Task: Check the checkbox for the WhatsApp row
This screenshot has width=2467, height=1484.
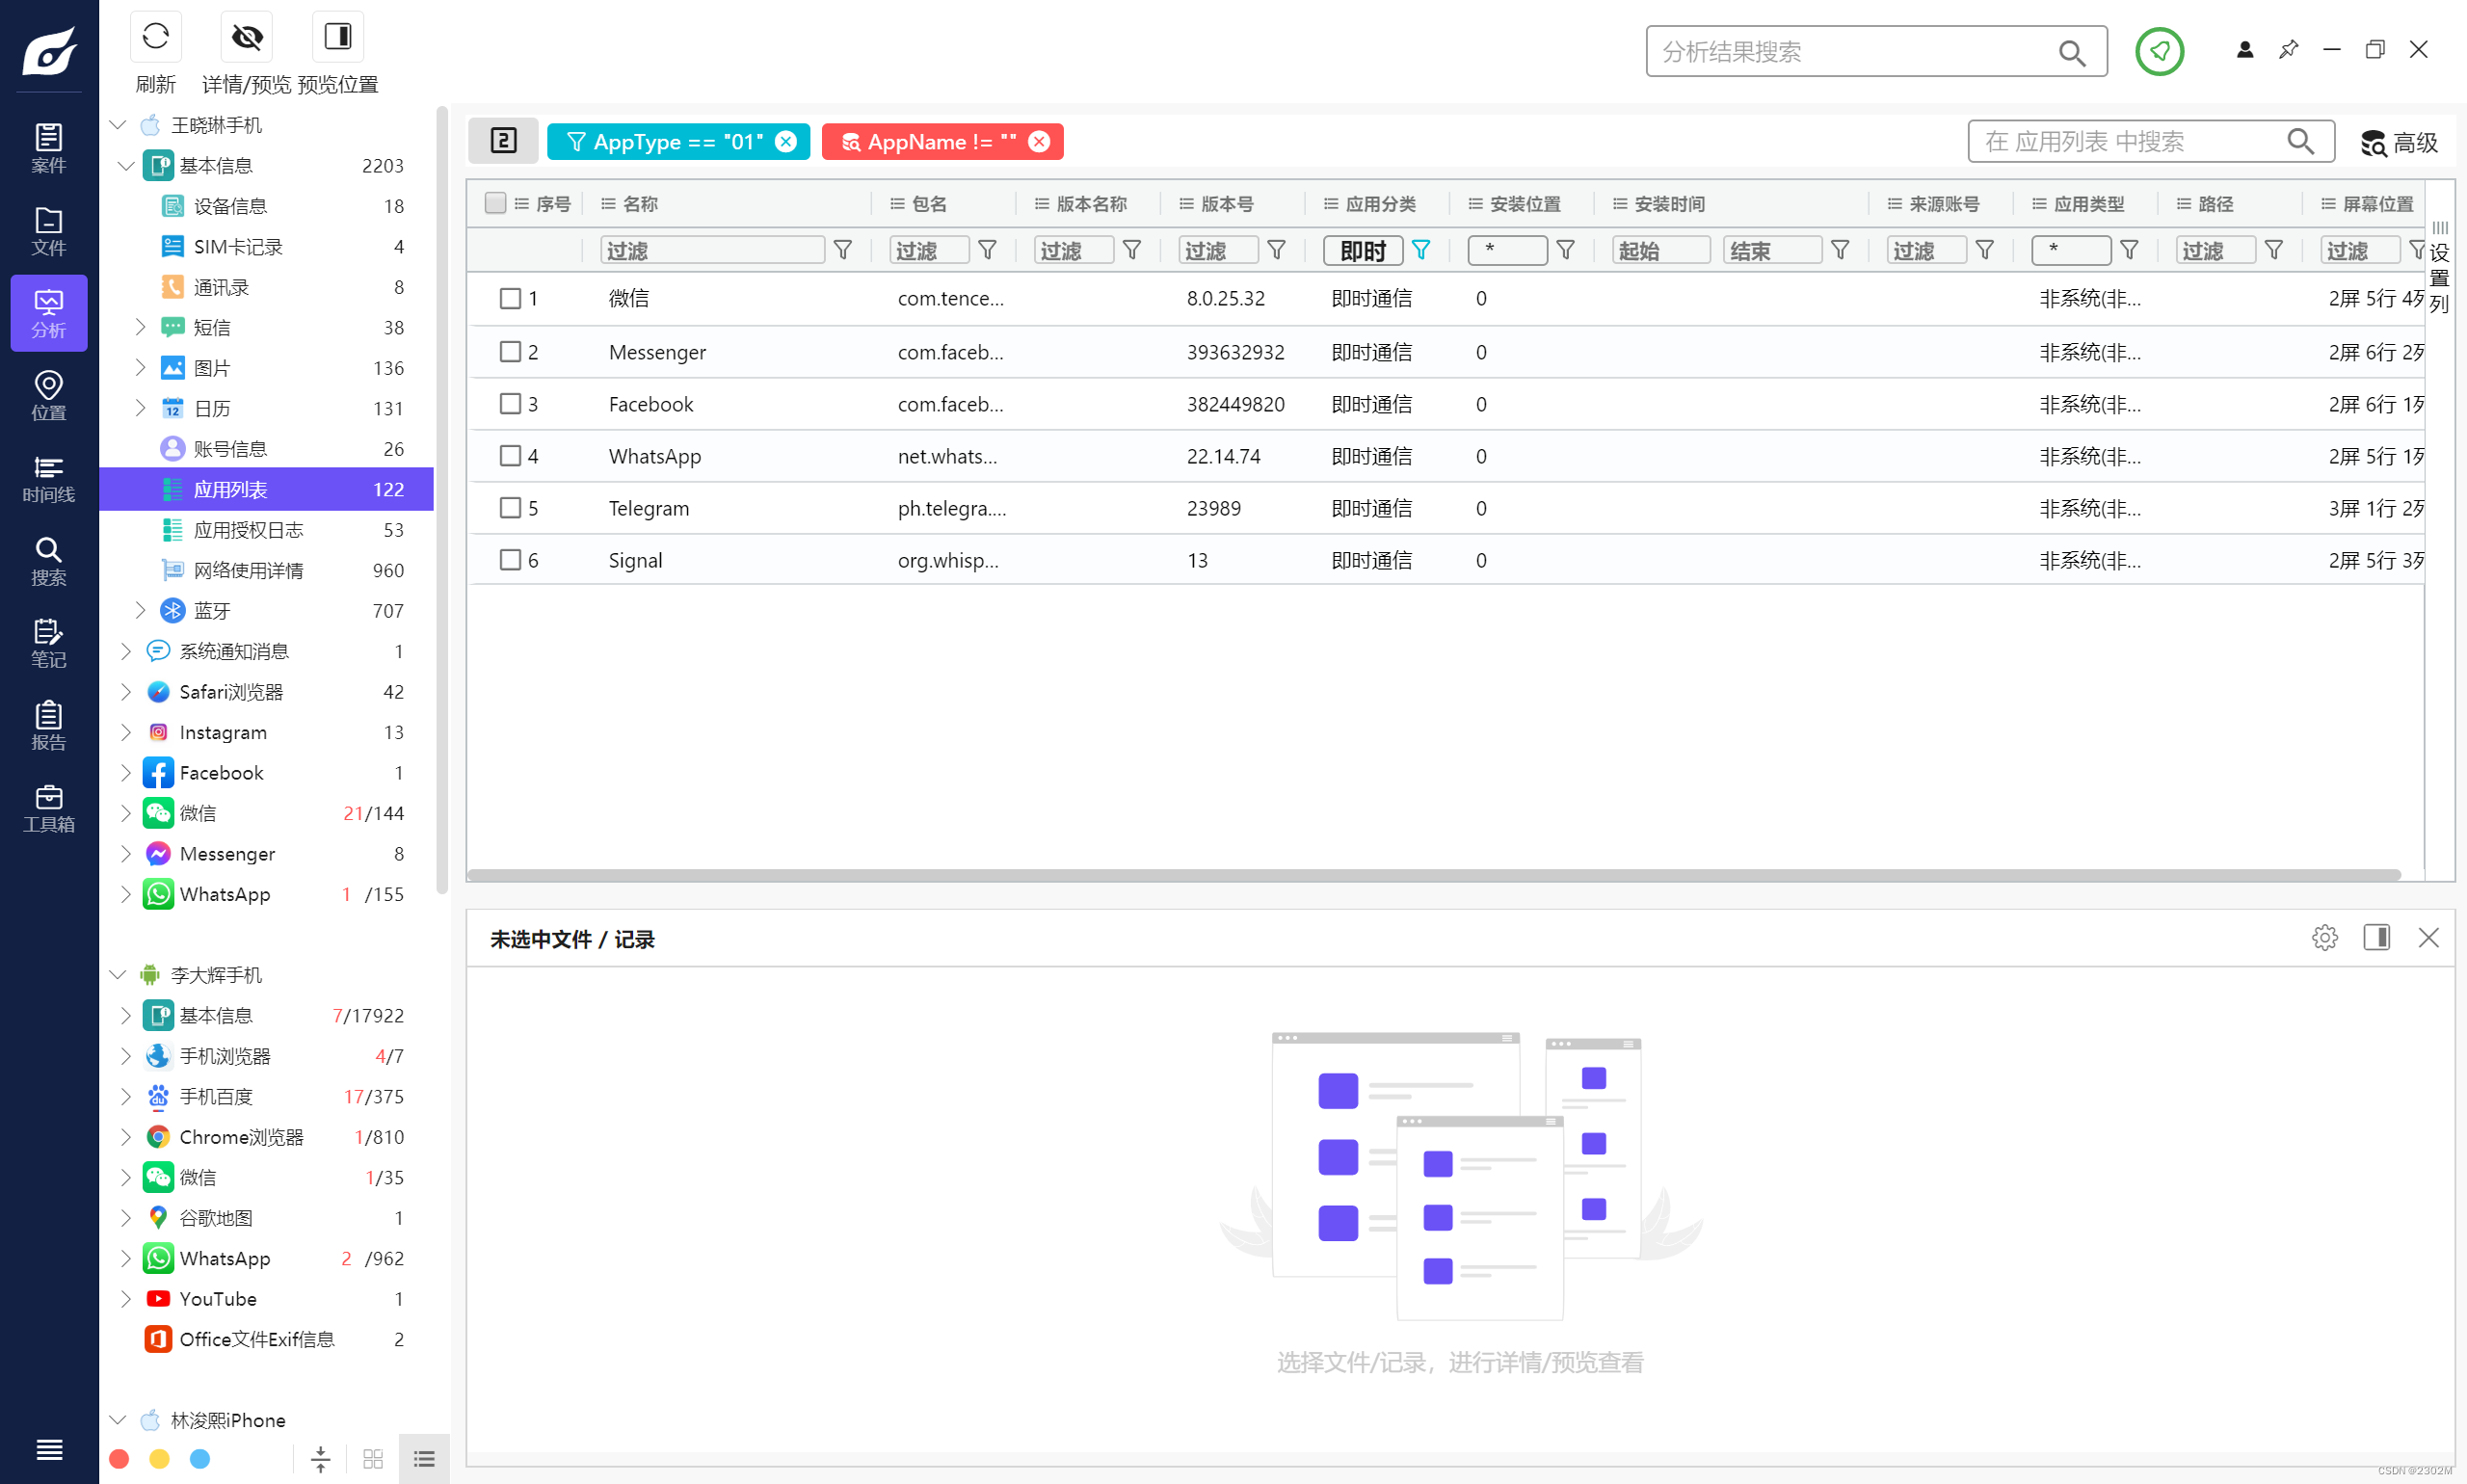Action: (510, 456)
